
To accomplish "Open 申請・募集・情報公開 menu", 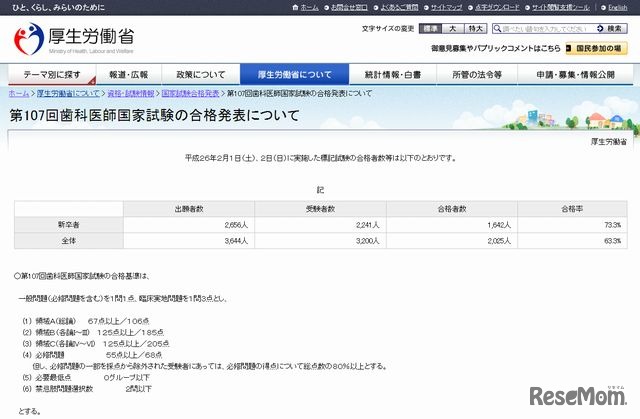I will (575, 75).
